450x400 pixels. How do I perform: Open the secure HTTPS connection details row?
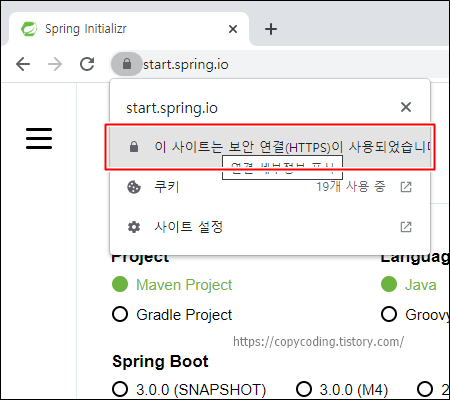point(270,147)
